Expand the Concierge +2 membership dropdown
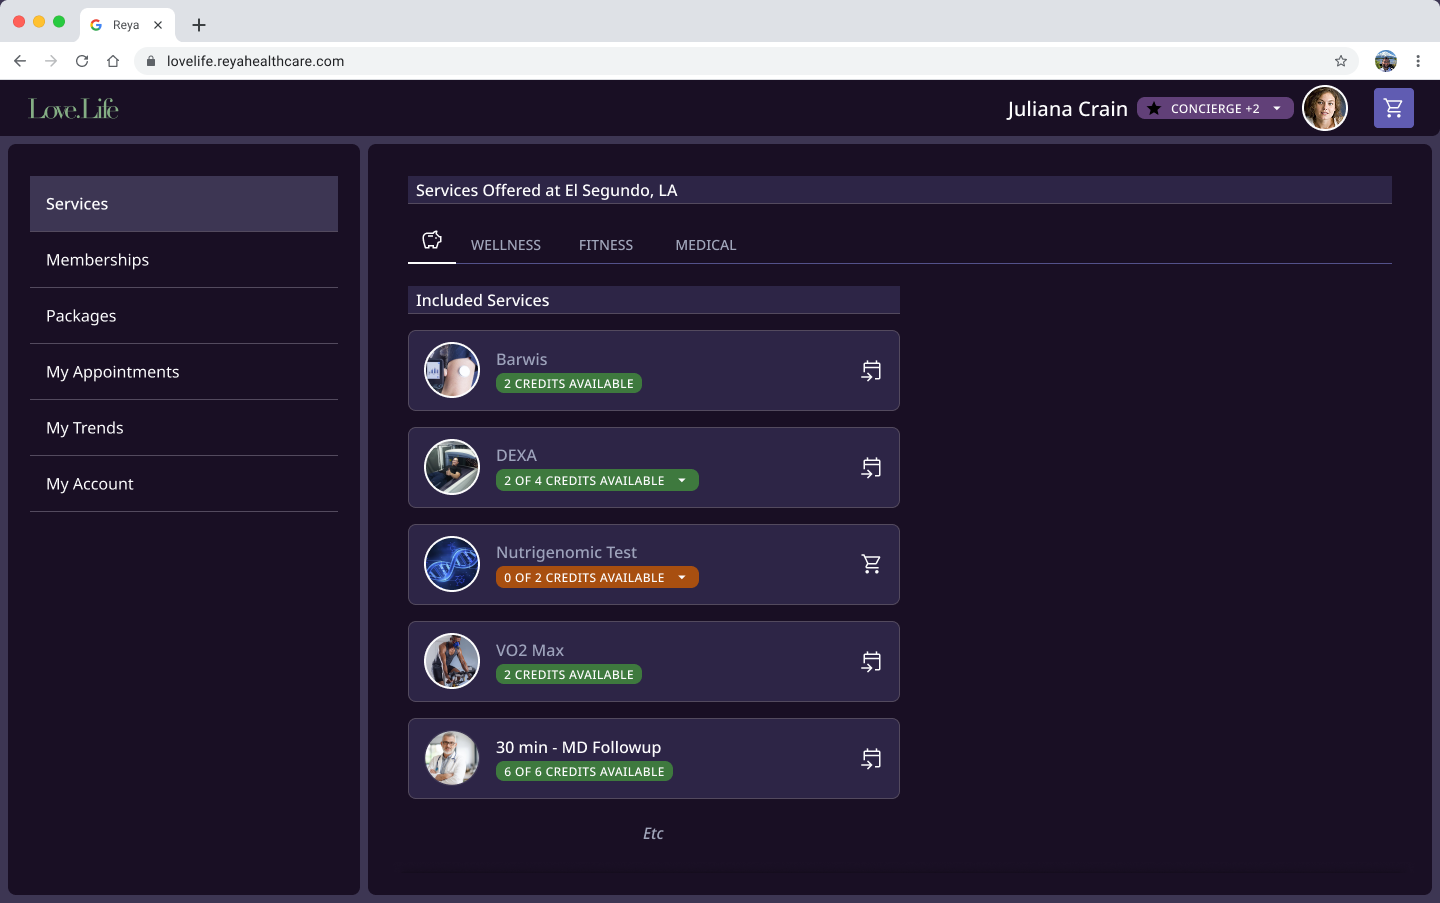The height and width of the screenshot is (903, 1440). [1277, 108]
